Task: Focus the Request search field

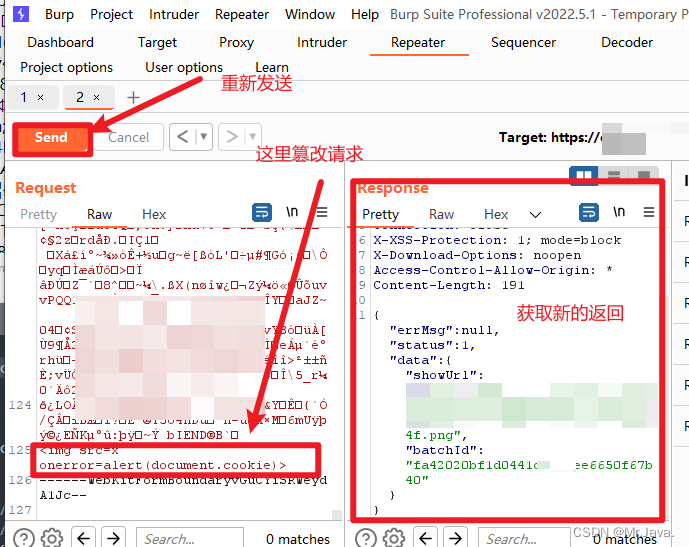Action: (190, 539)
